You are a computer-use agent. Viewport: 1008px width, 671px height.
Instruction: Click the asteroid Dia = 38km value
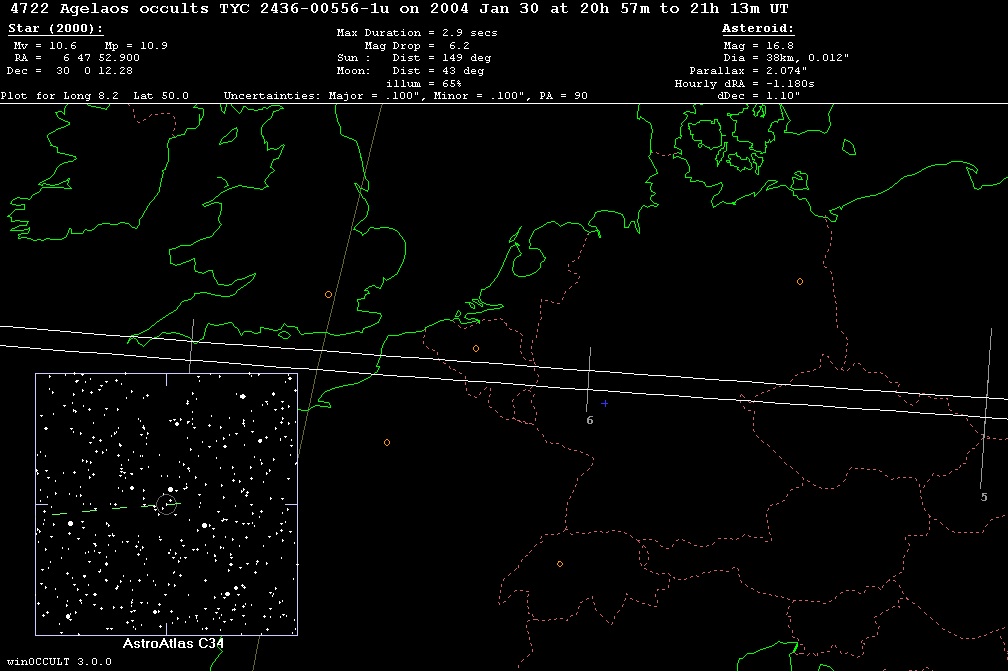785,59
